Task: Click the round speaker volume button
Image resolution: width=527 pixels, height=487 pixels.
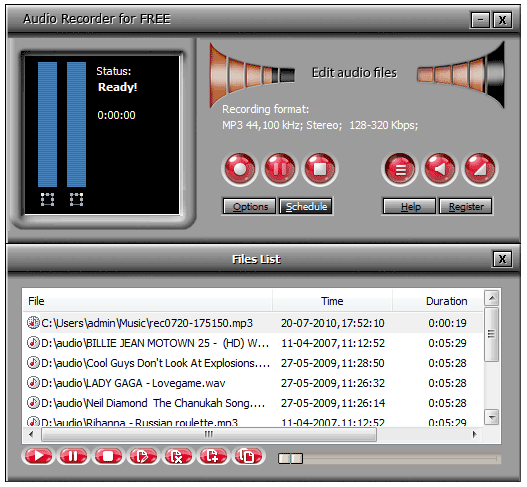Action: pyautogui.click(x=440, y=169)
